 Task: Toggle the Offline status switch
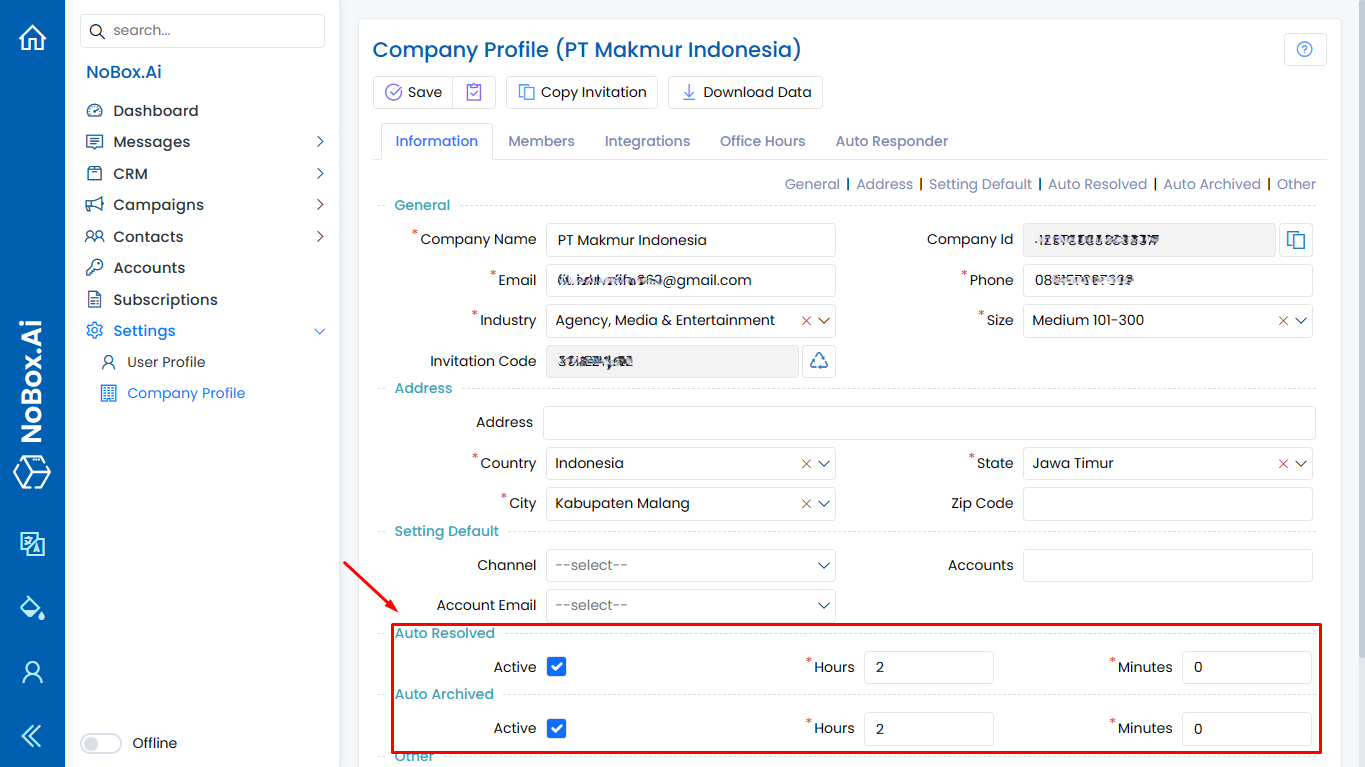click(100, 743)
